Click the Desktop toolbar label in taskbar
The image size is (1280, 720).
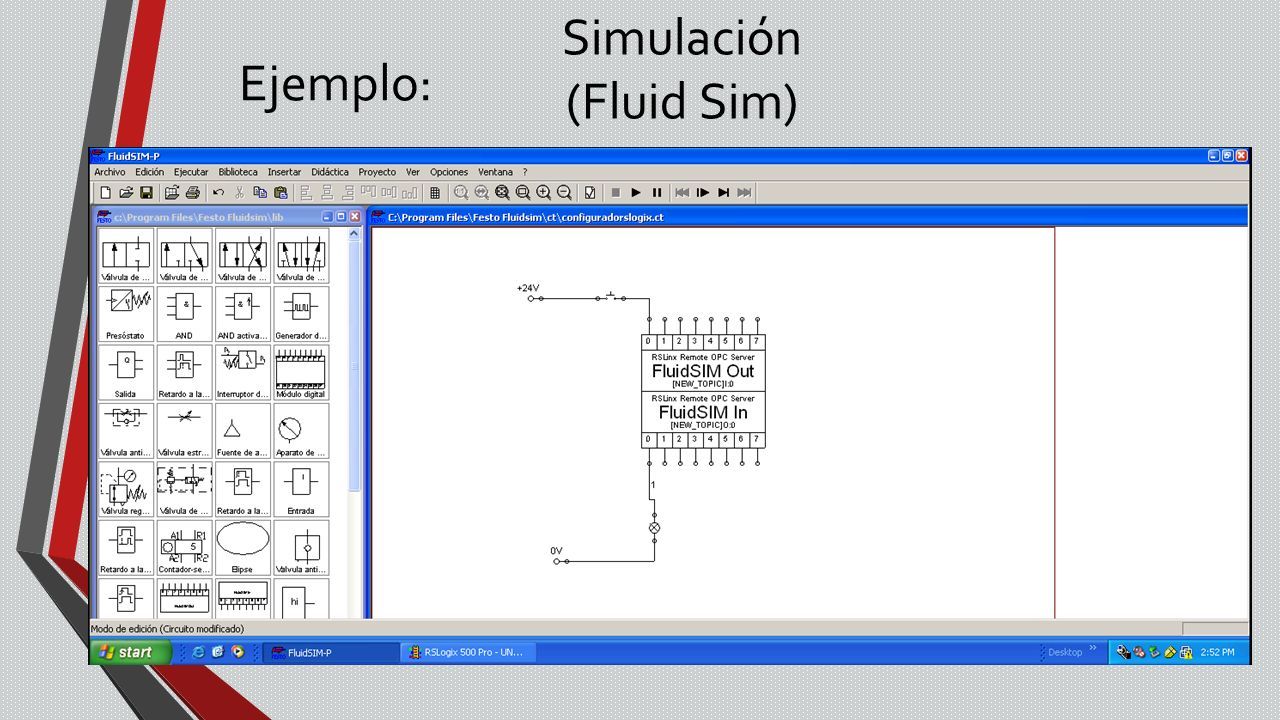pyautogui.click(x=1065, y=652)
